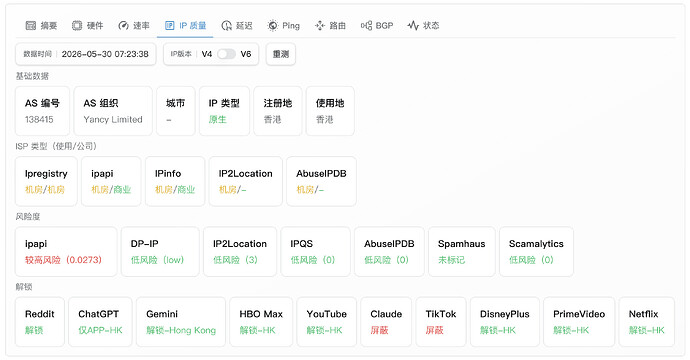Screen dimensions: 690x360
Task: Open the BGP tab
Action: click(377, 26)
